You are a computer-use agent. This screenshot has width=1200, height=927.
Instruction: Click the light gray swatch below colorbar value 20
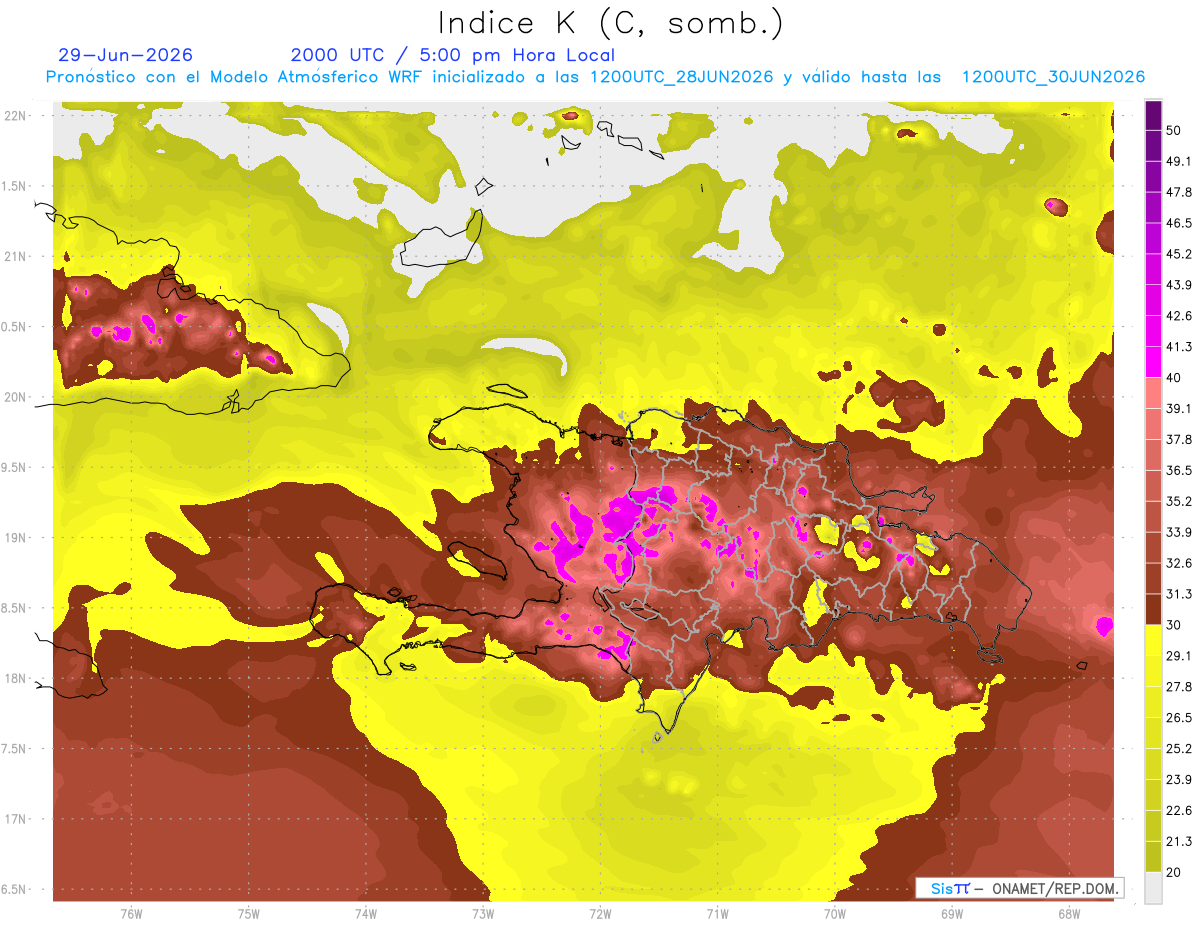pos(1153,888)
